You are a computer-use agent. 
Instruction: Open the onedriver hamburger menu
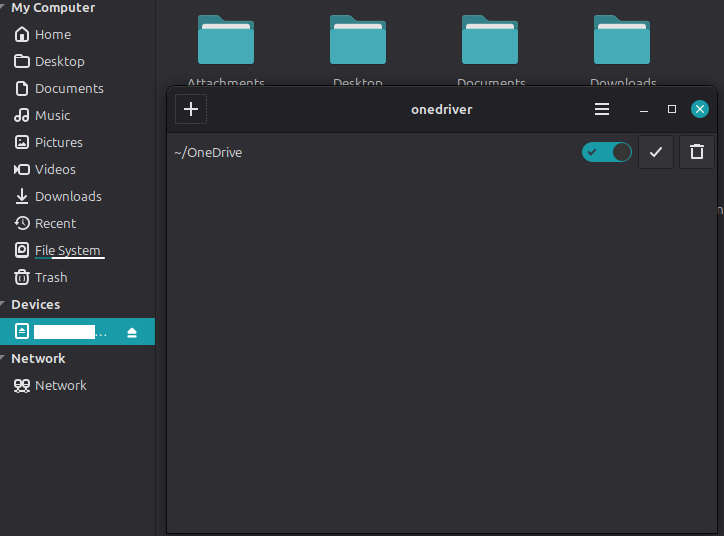click(601, 109)
